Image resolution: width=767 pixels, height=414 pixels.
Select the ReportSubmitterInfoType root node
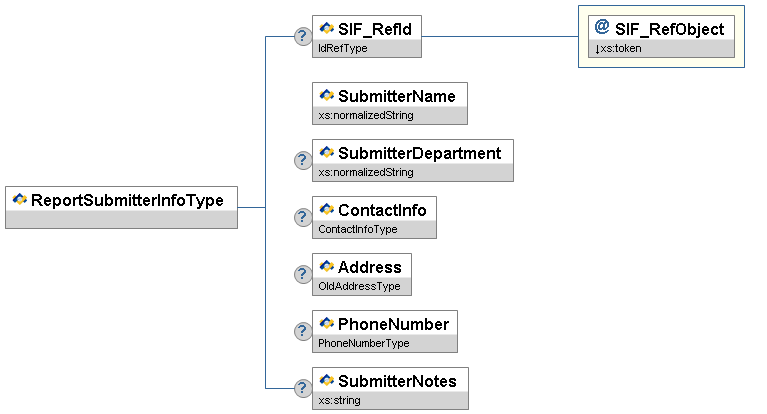pyautogui.click(x=127, y=200)
